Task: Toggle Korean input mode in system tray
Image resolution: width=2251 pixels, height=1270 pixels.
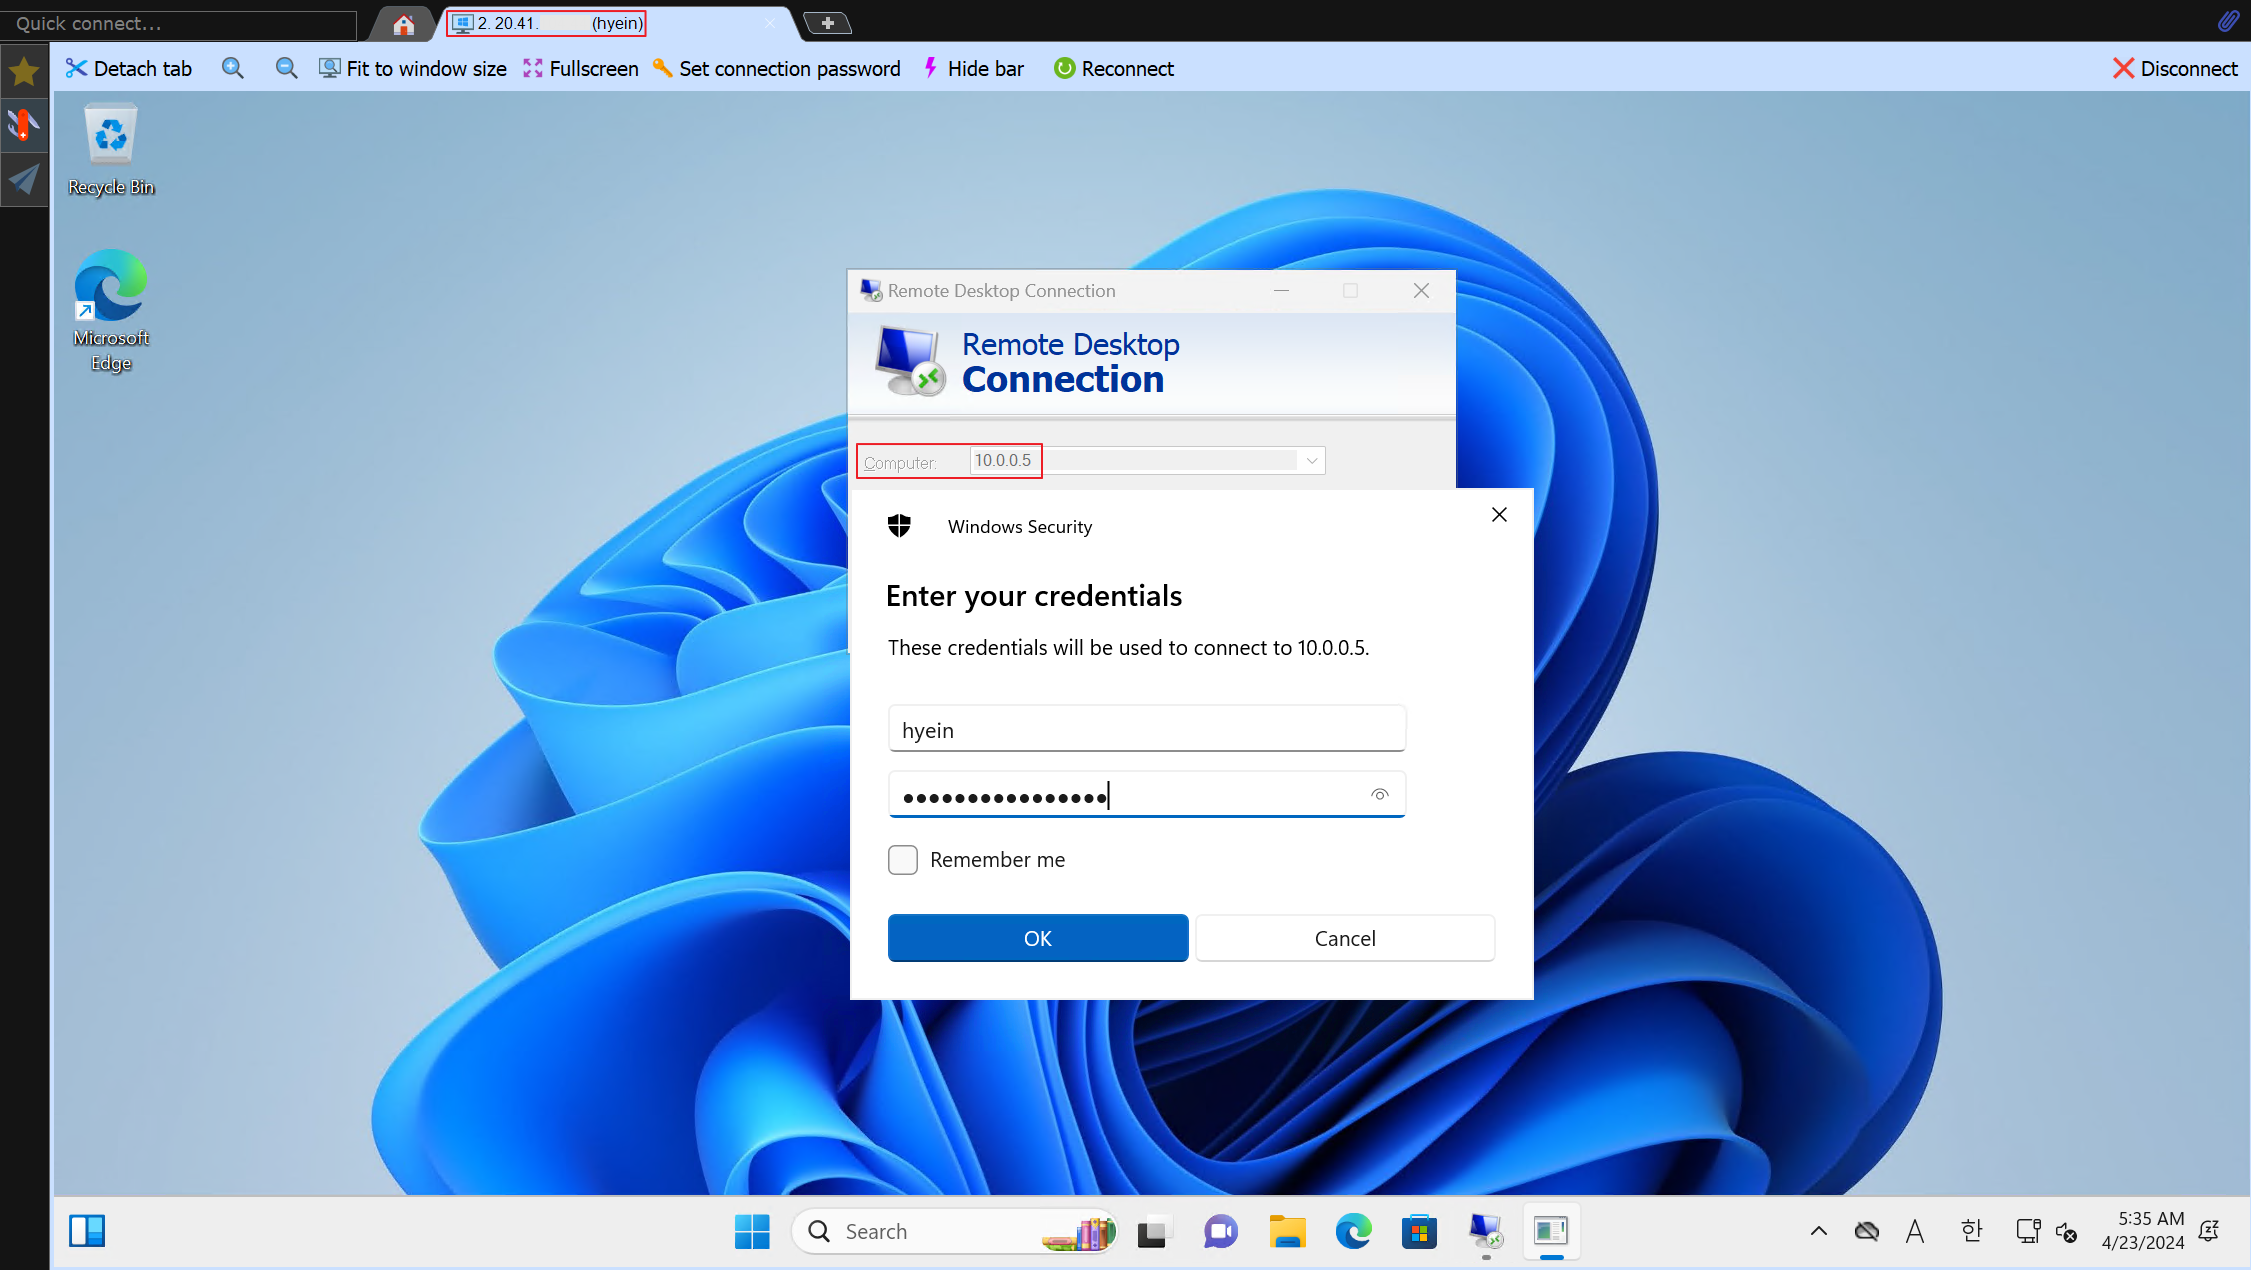Action: (1971, 1231)
